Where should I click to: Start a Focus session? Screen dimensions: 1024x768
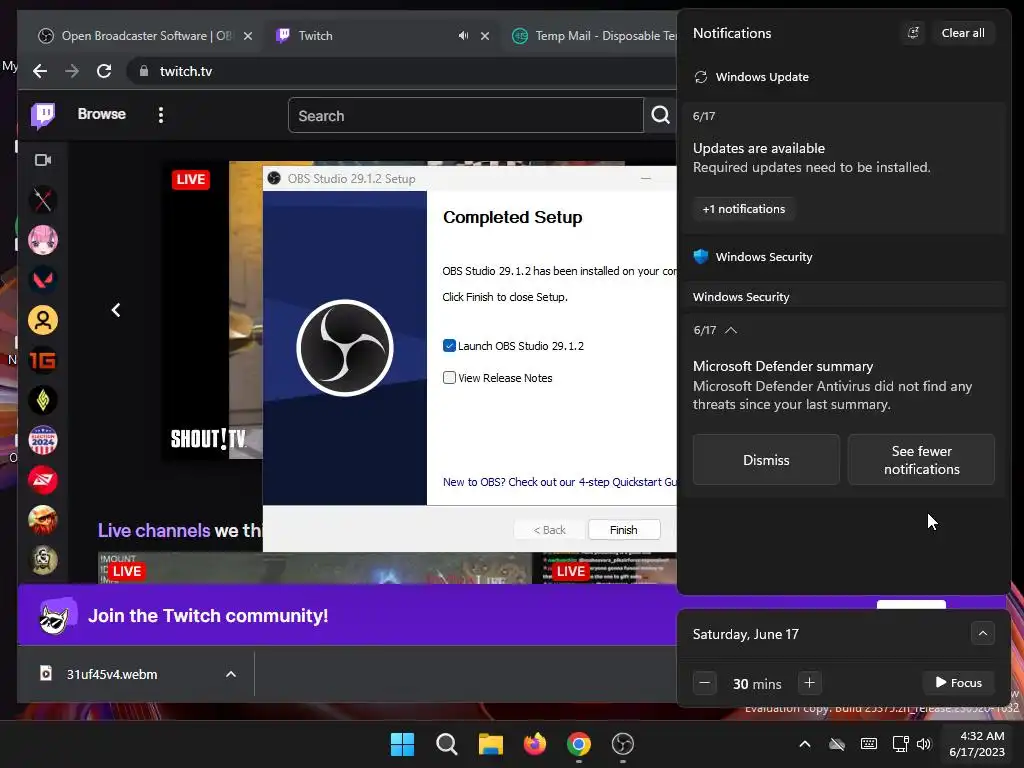click(x=958, y=682)
